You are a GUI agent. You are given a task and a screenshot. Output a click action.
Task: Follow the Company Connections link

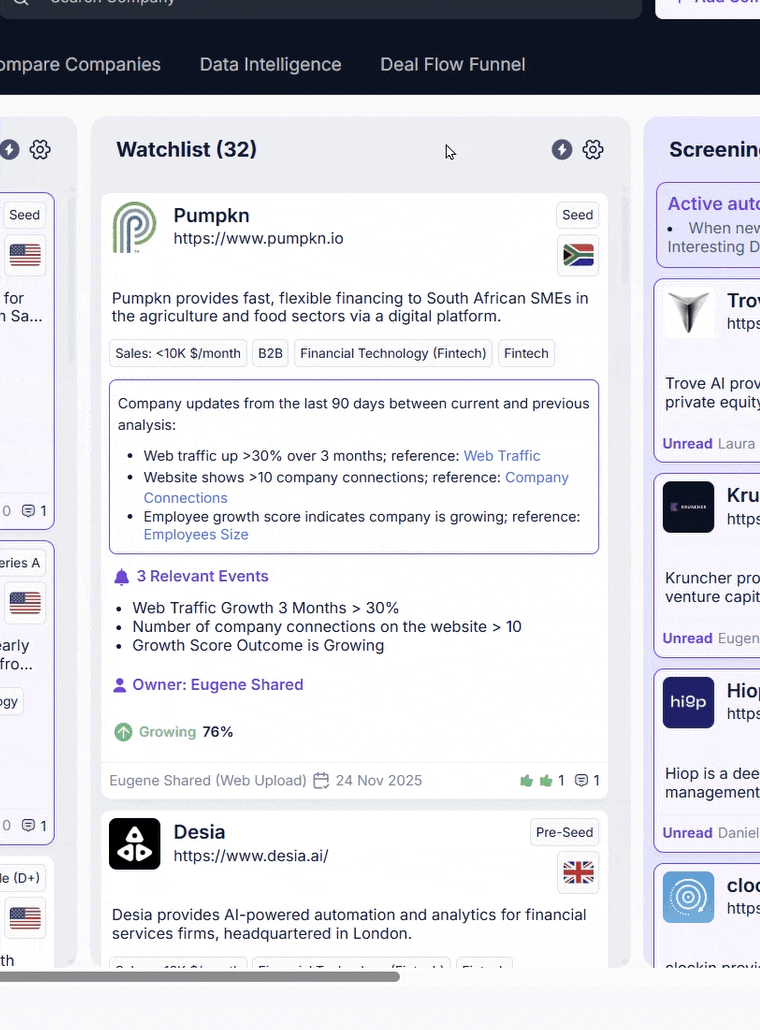click(356, 487)
